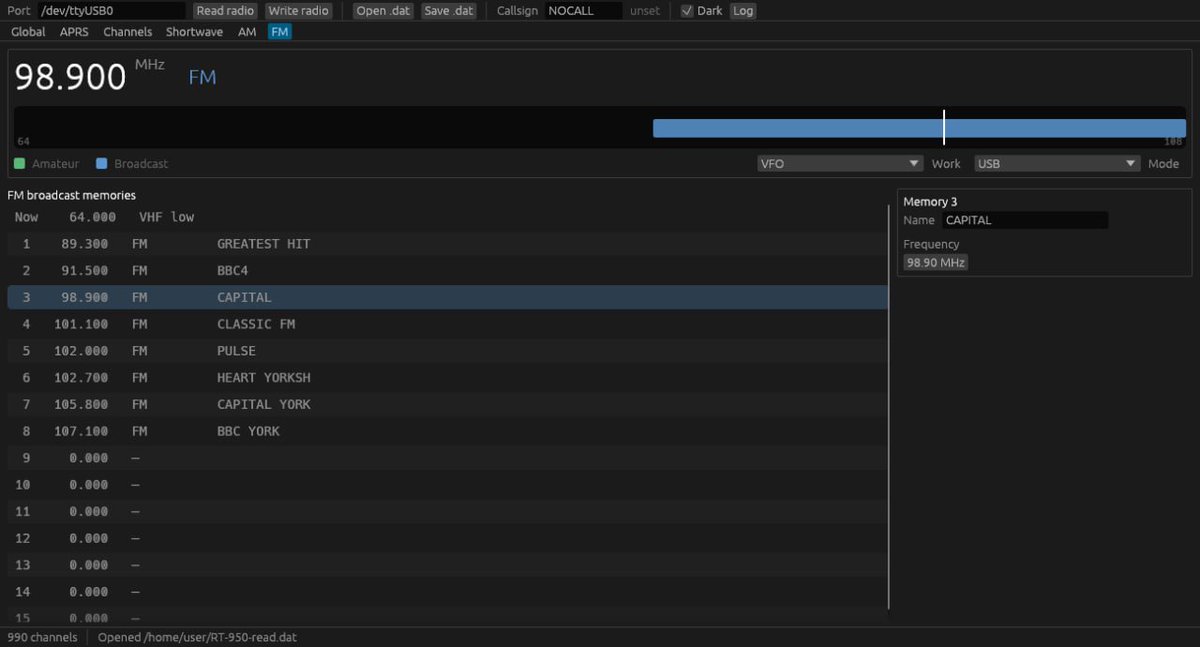The height and width of the screenshot is (647, 1200).
Task: Click the white marker on the frequency band bar
Action: [x=944, y=128]
